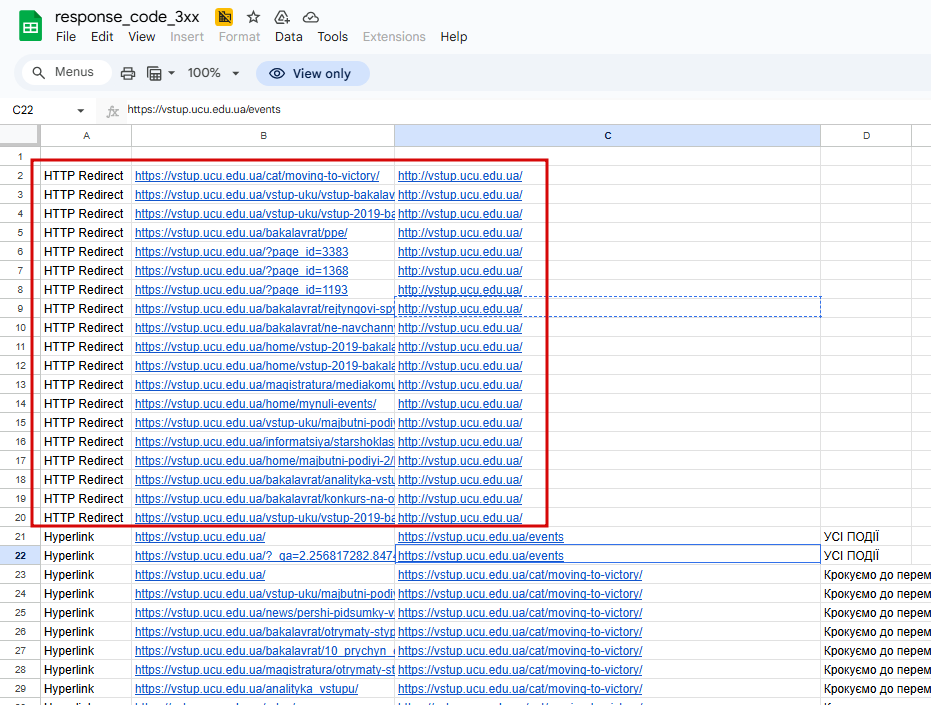Select column D header

point(866,136)
